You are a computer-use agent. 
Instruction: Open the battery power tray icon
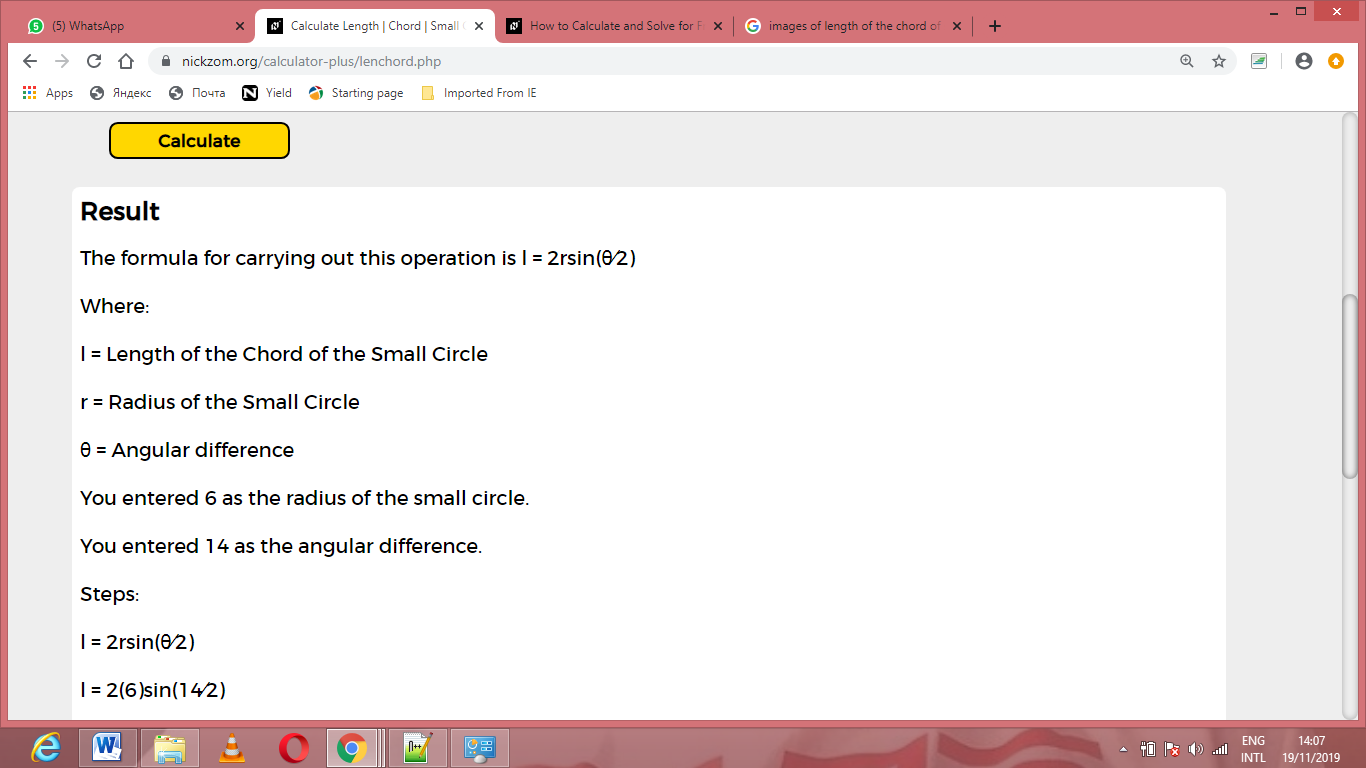(1148, 749)
